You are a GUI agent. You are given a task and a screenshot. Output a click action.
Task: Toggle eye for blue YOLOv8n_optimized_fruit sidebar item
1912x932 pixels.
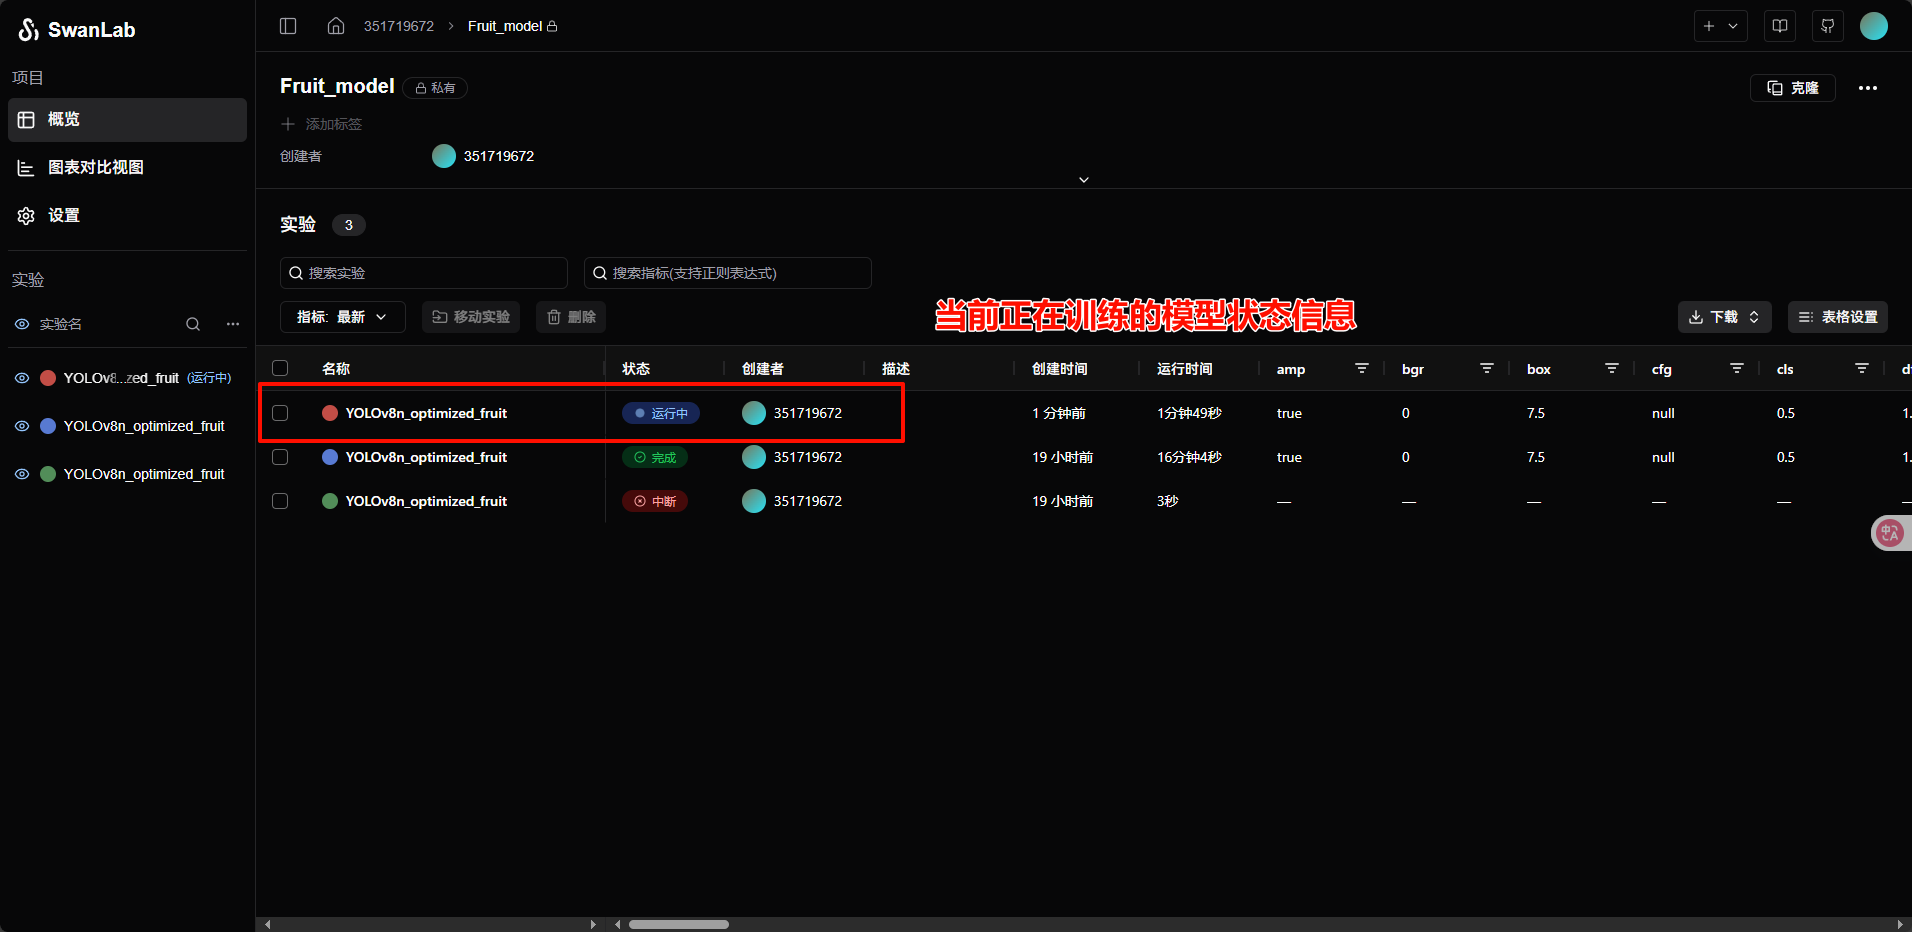[x=22, y=426]
